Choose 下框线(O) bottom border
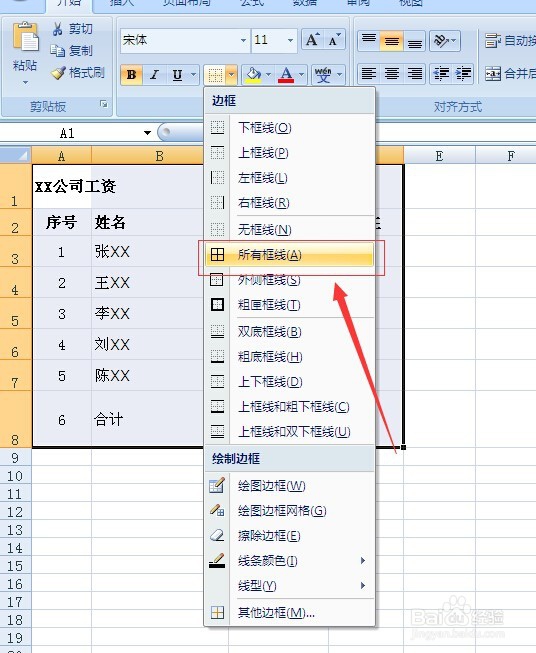The image size is (536, 653). (290, 127)
